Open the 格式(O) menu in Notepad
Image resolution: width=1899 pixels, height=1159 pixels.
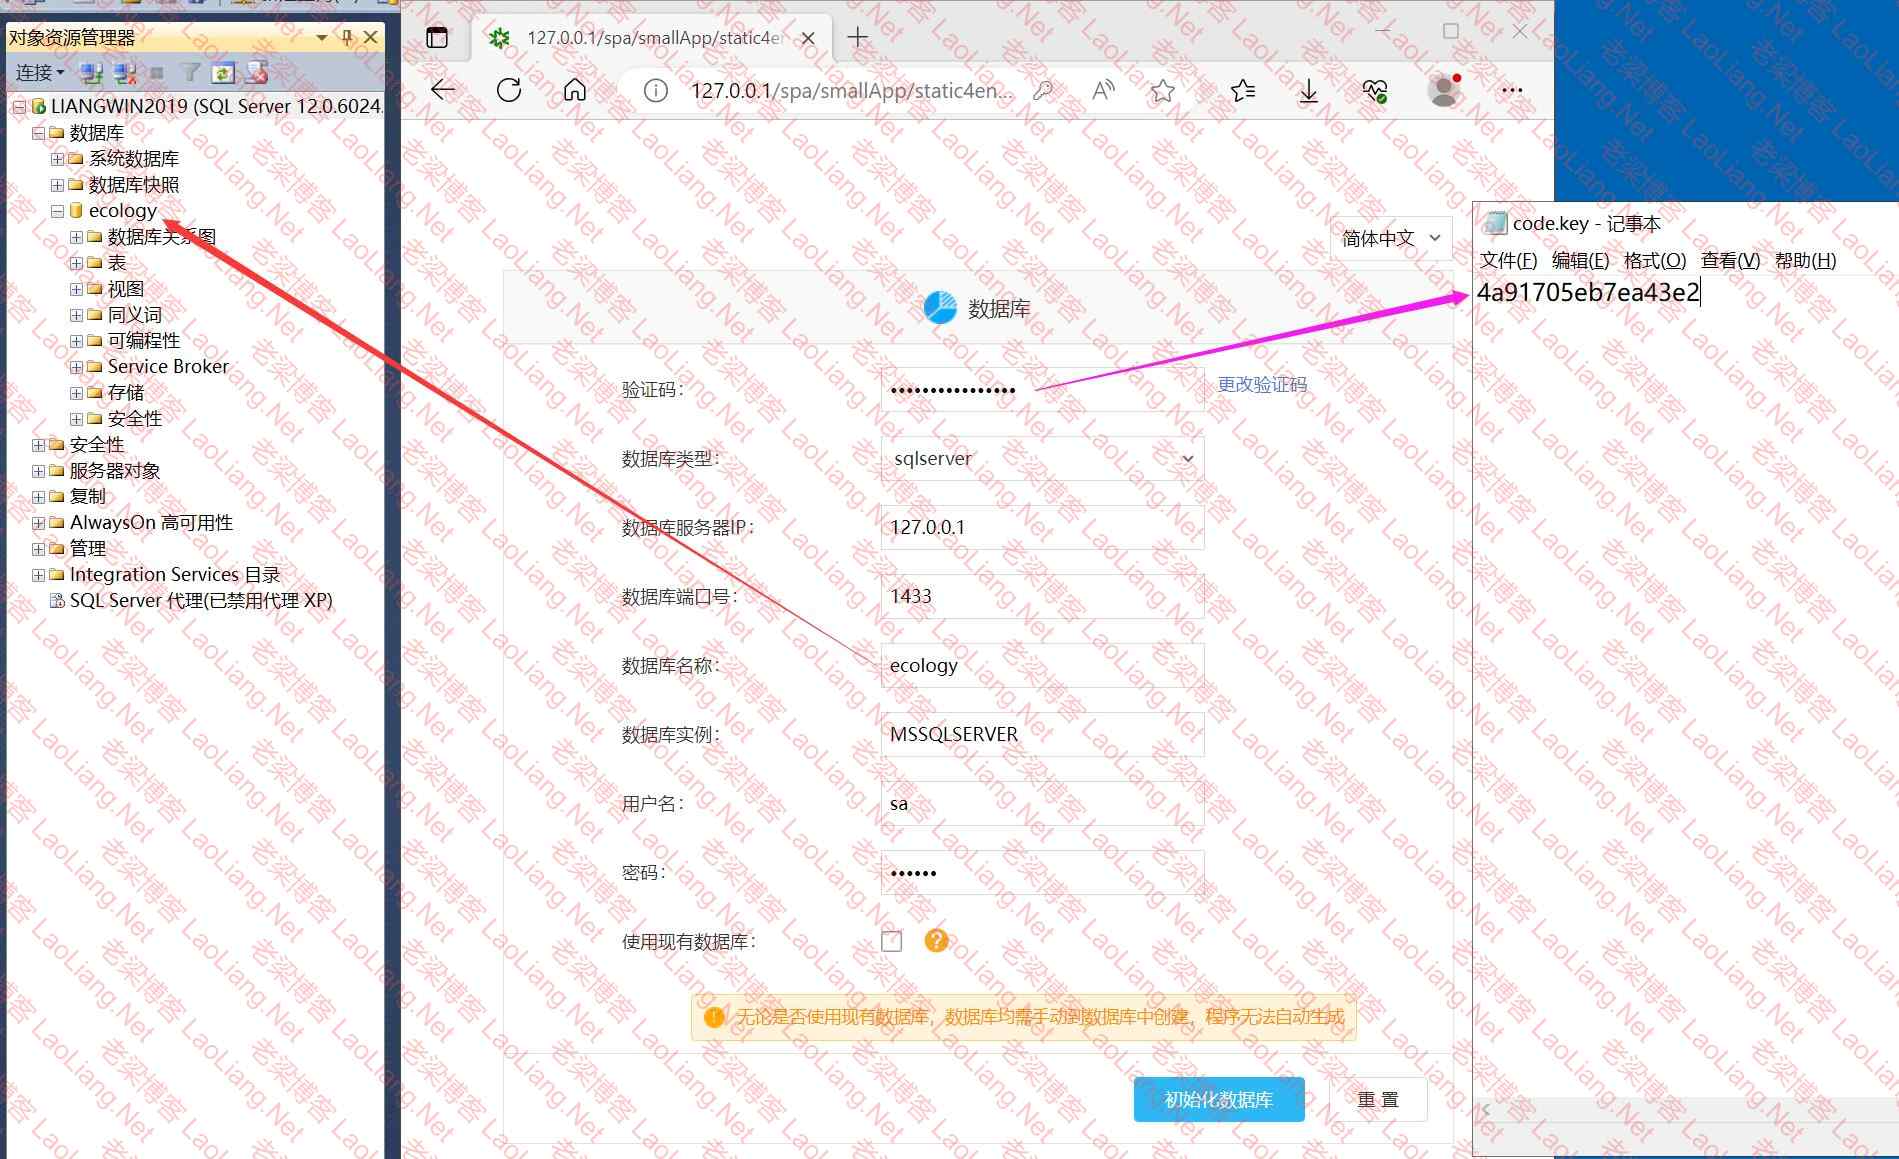point(1654,261)
